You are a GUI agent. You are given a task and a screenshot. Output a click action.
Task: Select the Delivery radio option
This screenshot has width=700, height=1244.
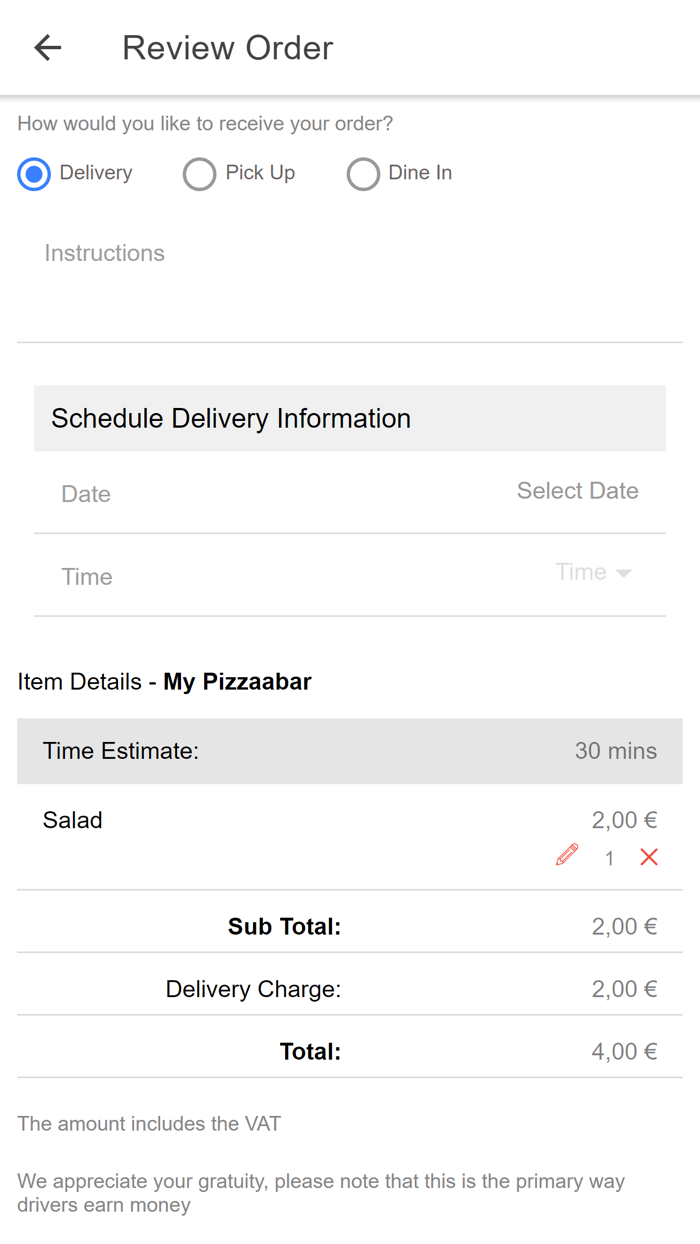click(x=33, y=174)
